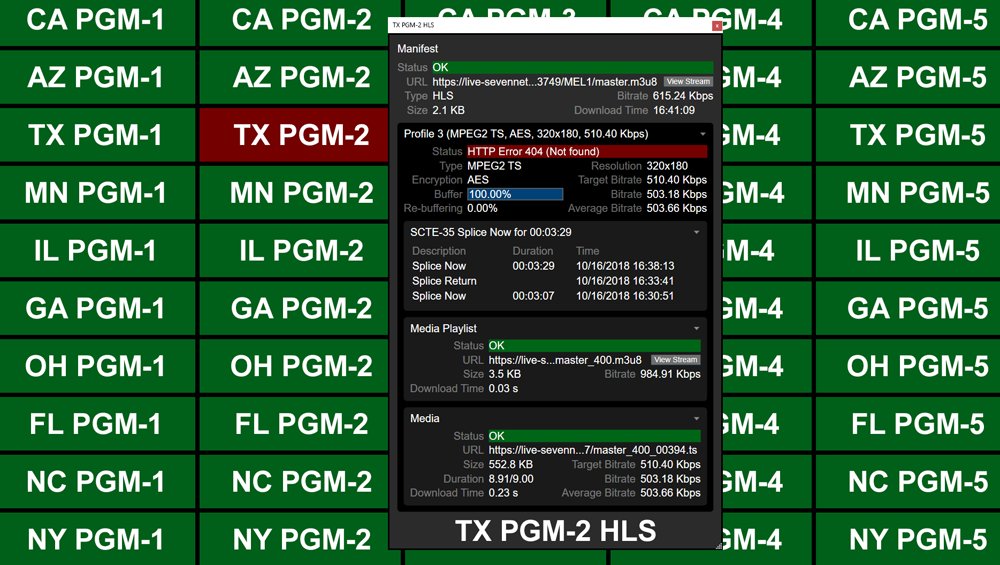Click the Media Playlist bitrate 984.91 Kbps
This screenshot has width=1000, height=565.
670,374
